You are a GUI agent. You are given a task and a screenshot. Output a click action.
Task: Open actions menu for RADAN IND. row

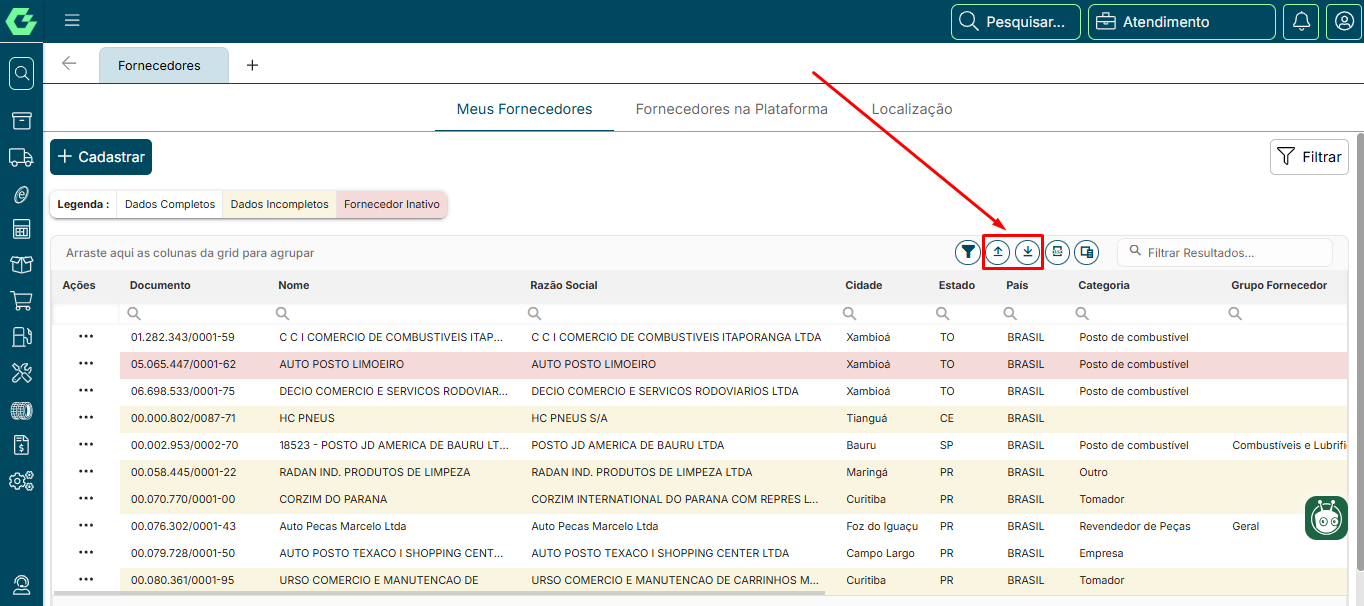coord(86,472)
